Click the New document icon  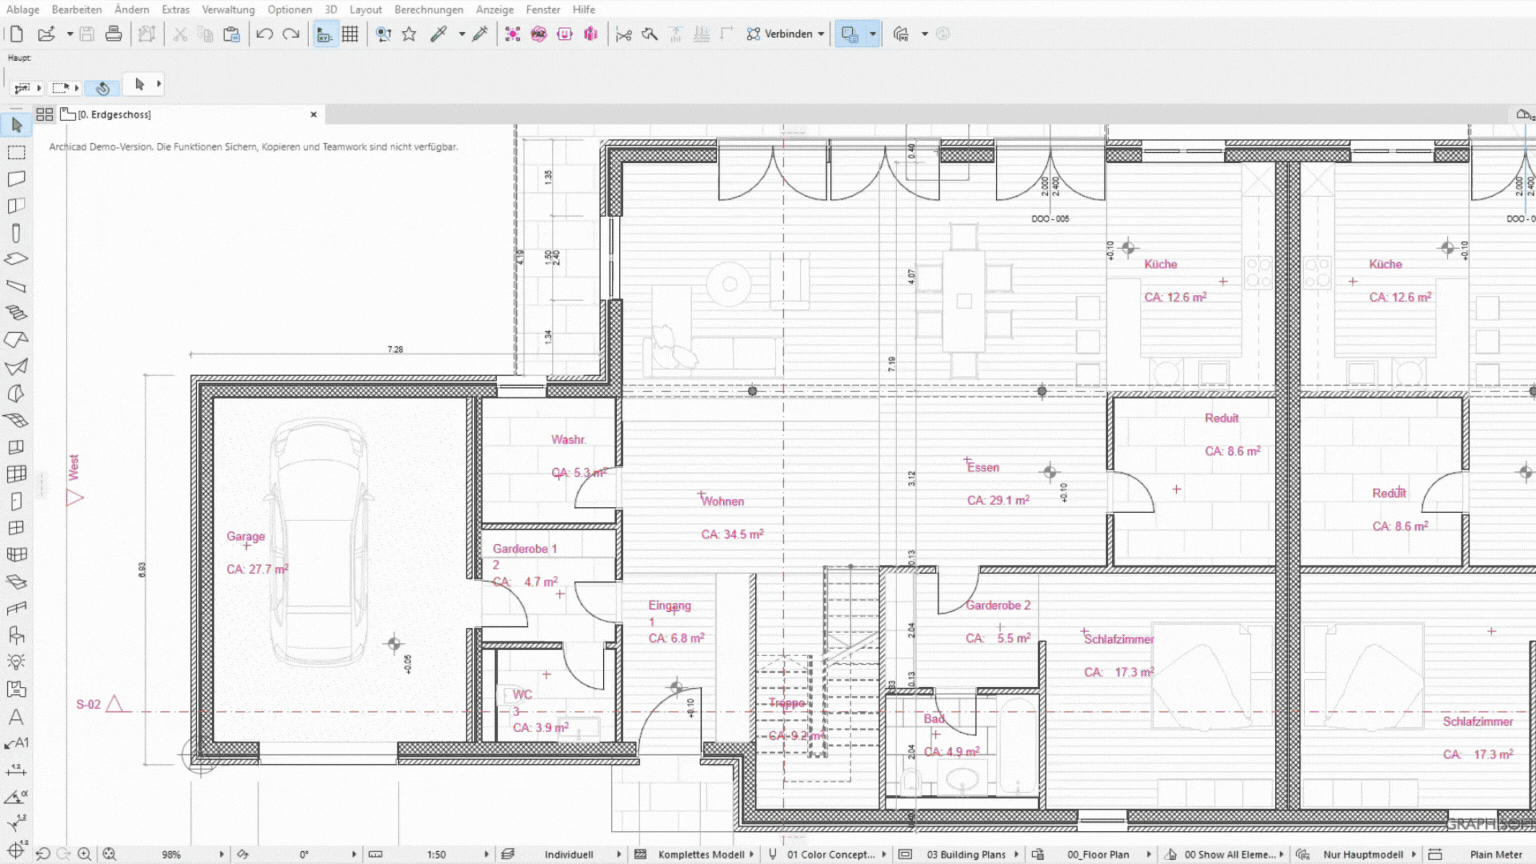[16, 34]
